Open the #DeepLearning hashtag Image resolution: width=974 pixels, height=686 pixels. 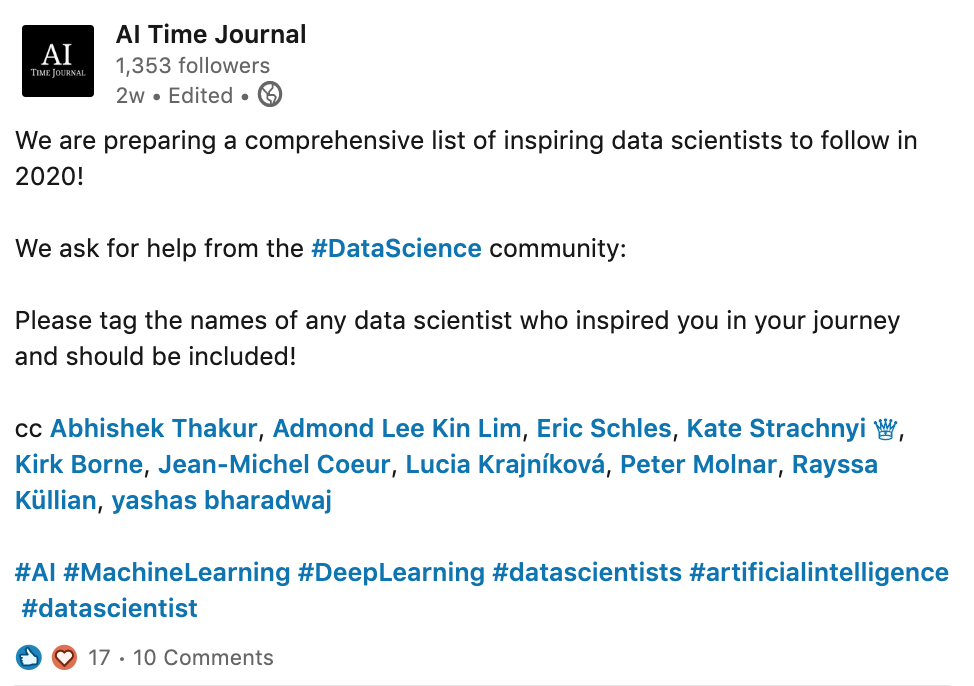391,572
